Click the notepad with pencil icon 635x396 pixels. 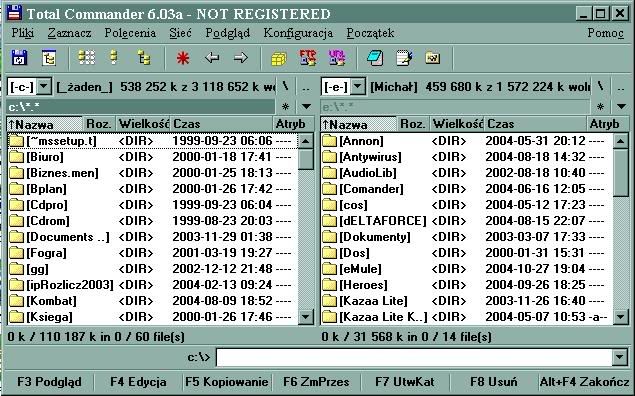(x=404, y=58)
